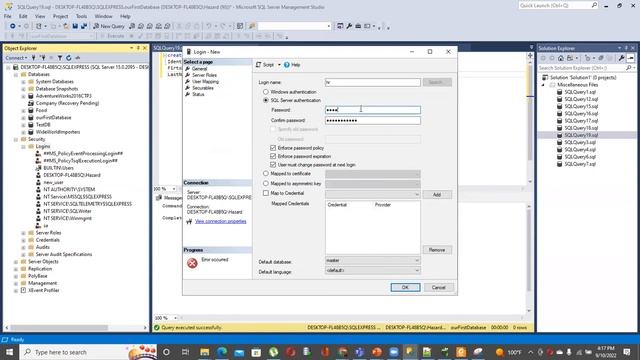Open the Default database dropdown
Image resolution: width=640 pixels, height=360 pixels.
[373, 260]
